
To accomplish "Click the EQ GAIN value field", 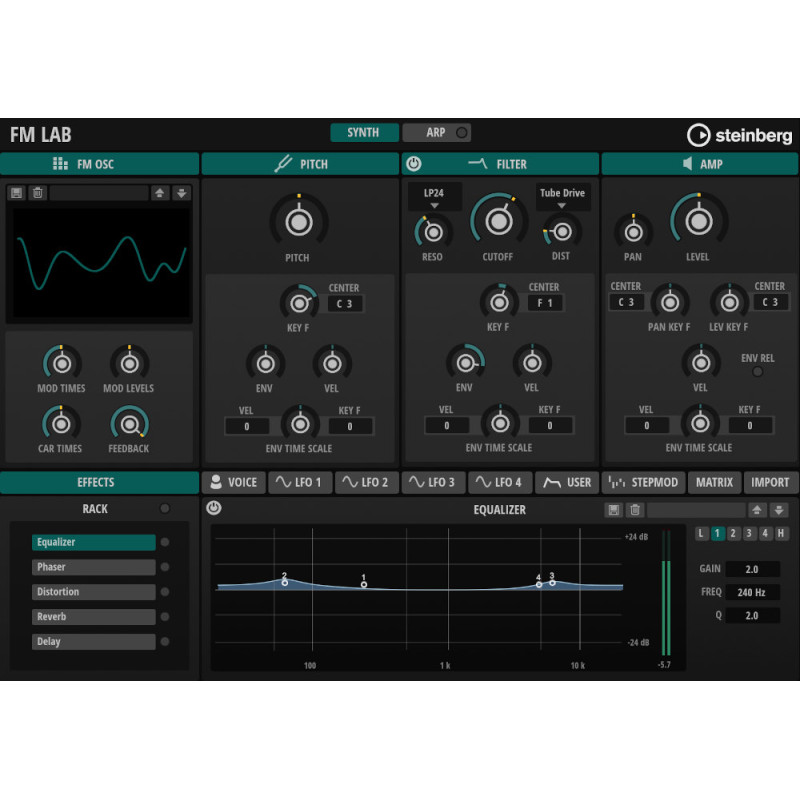I will click(752, 569).
